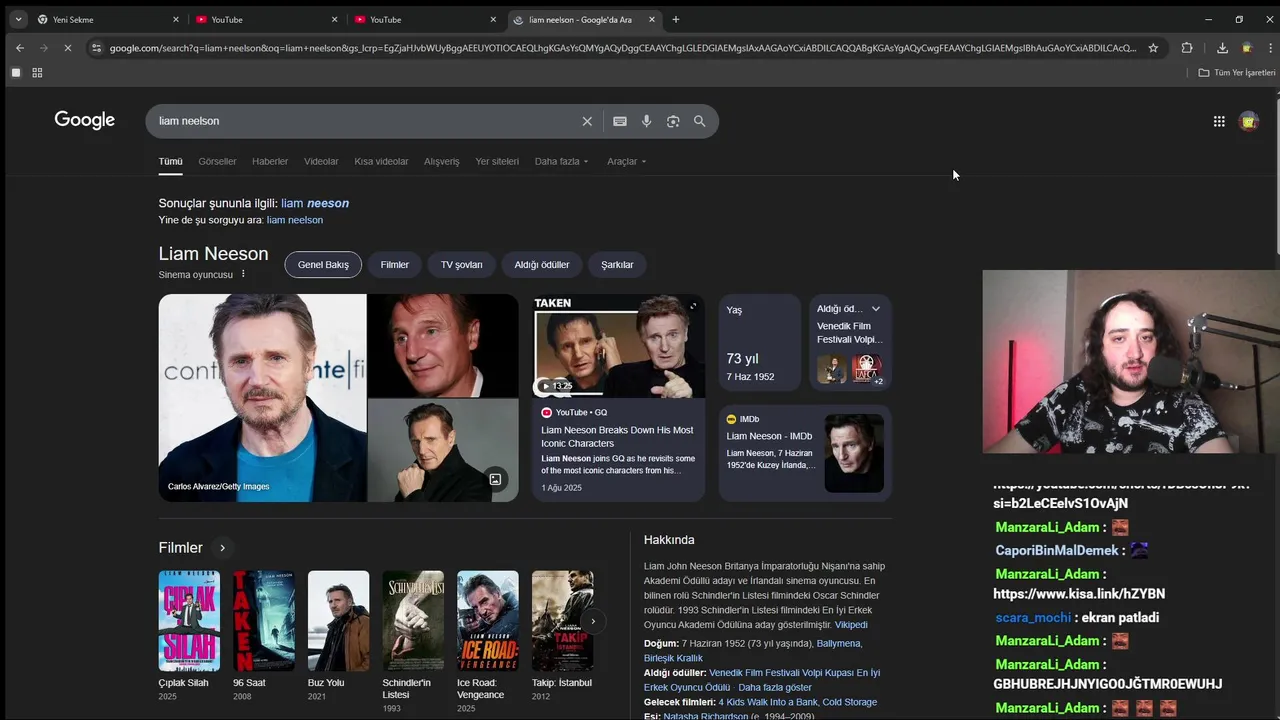
Task: Open the 73 yıl age card
Action: [760, 342]
